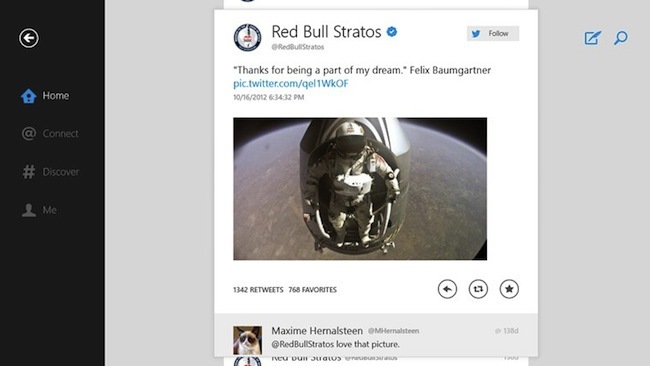Viewport: 650px width, 366px height.
Task: Follow Red Bull Stratos
Action: (x=493, y=34)
